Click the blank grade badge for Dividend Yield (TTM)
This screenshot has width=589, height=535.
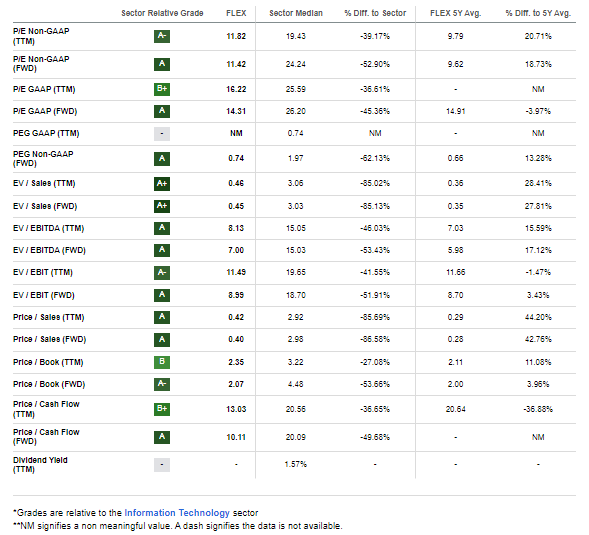[162, 465]
